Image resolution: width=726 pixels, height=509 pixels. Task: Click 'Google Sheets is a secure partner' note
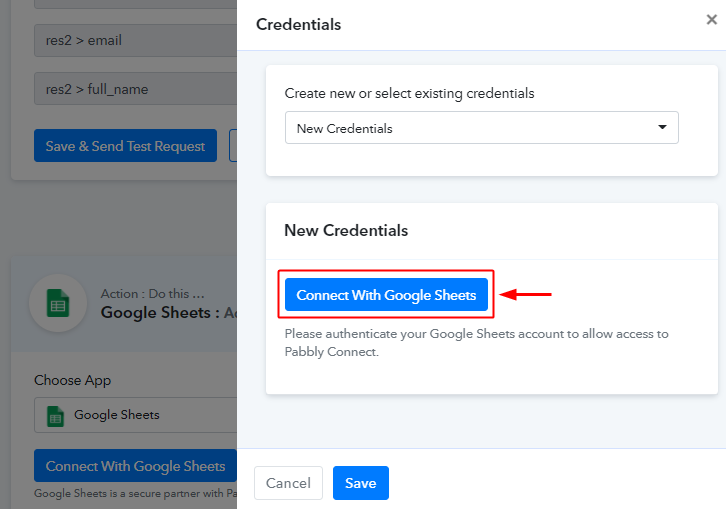[136, 493]
